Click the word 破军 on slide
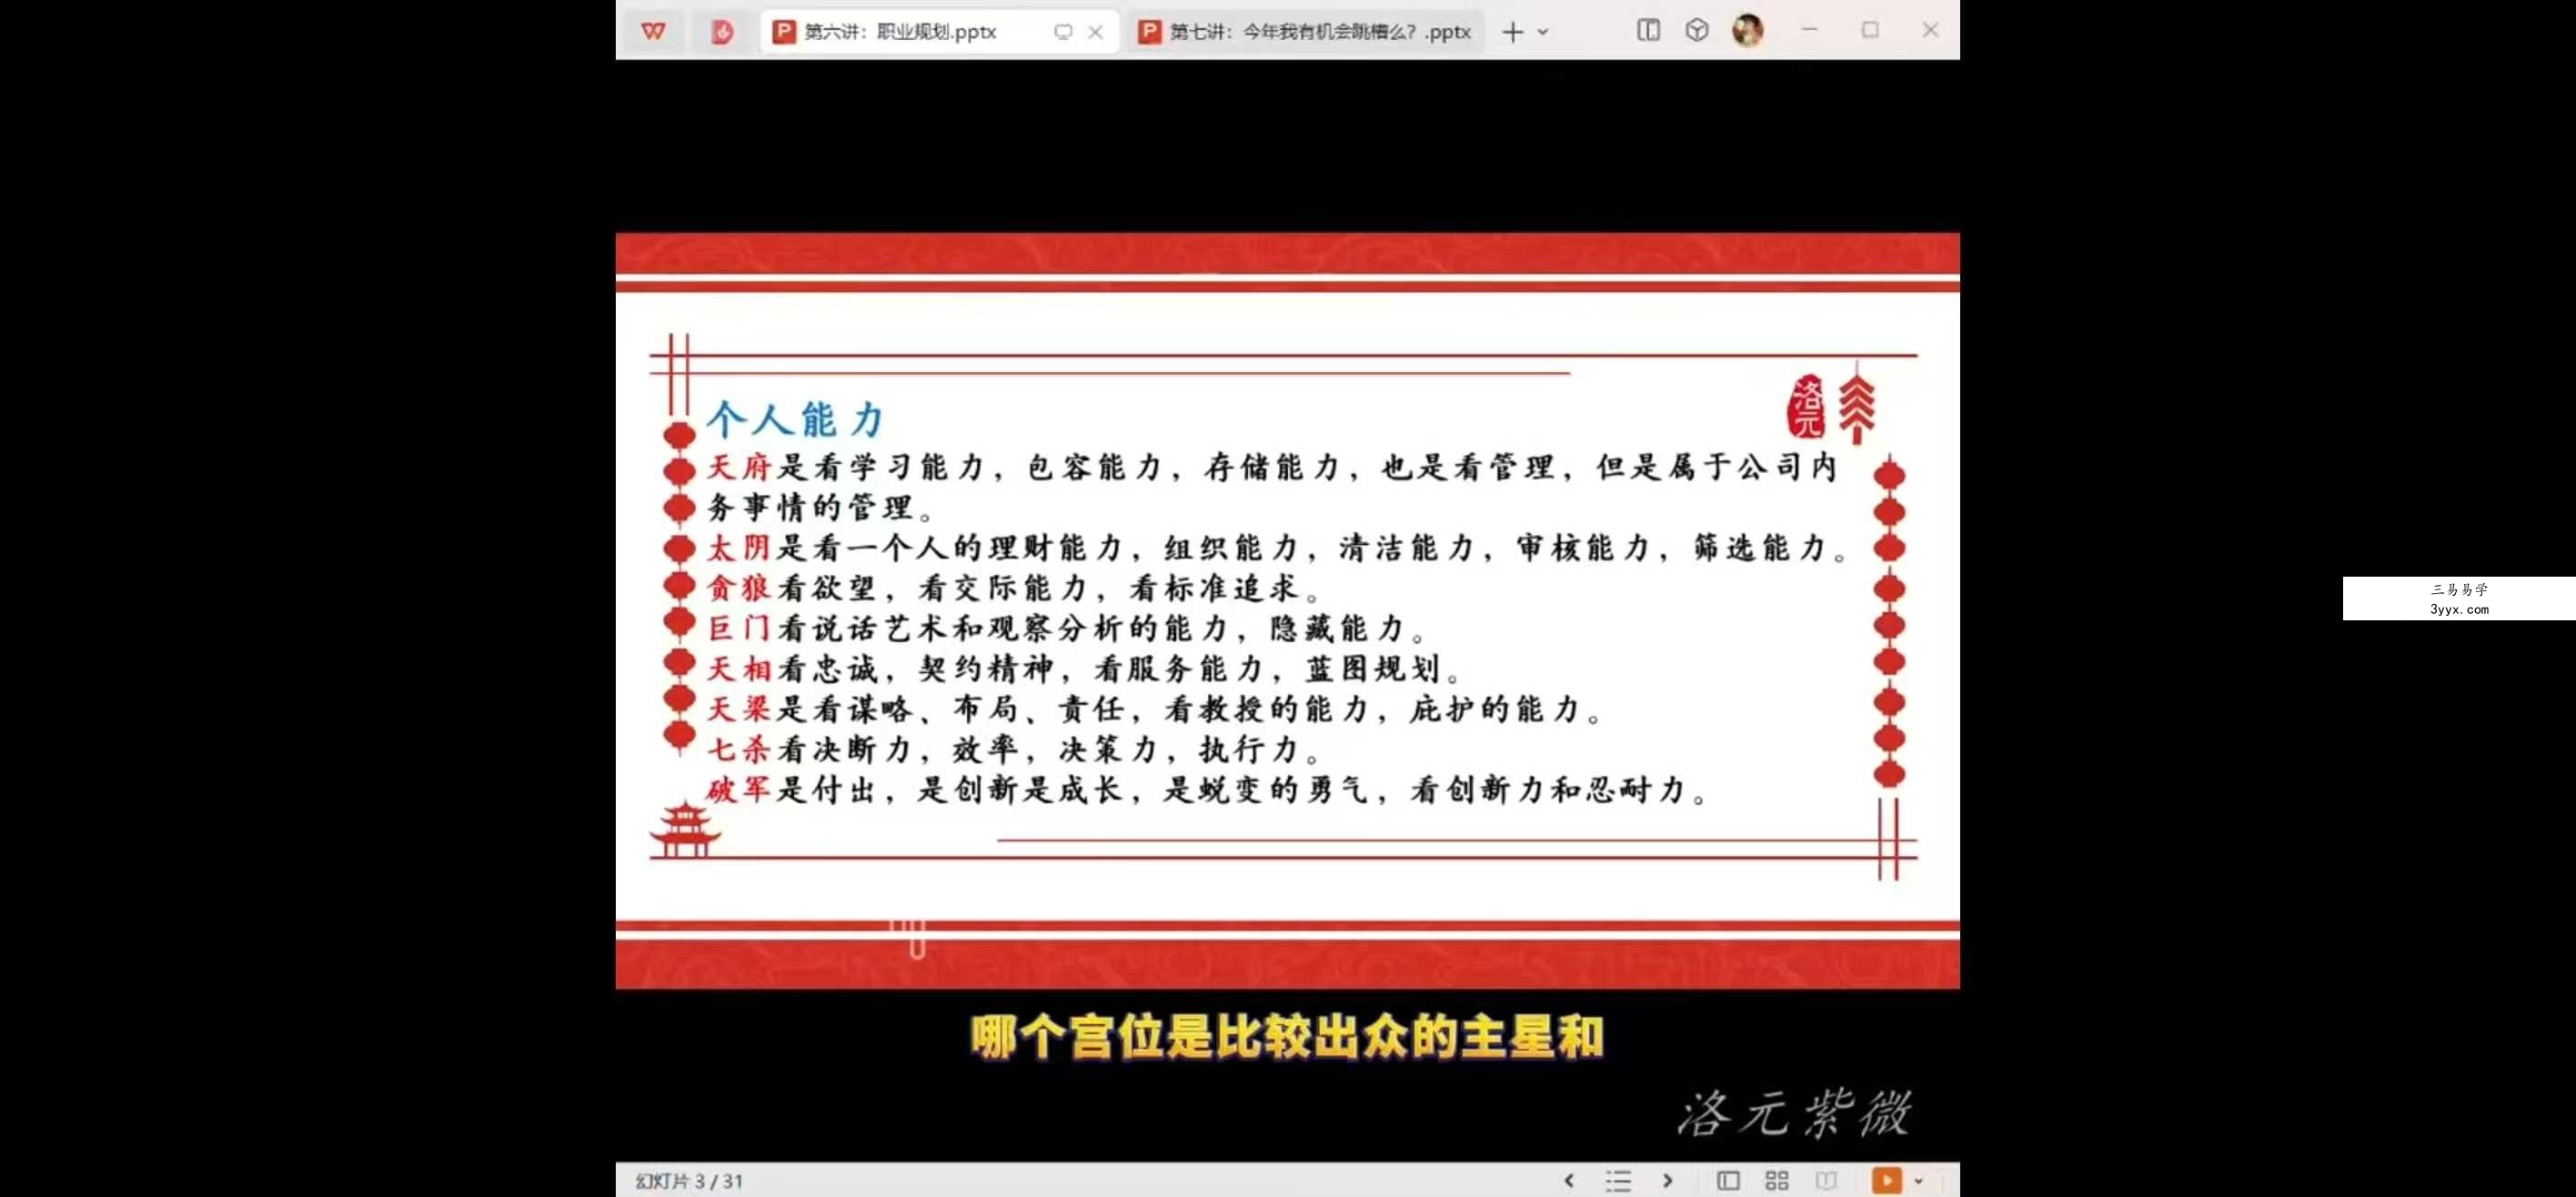This screenshot has height=1197, width=2576. click(739, 790)
